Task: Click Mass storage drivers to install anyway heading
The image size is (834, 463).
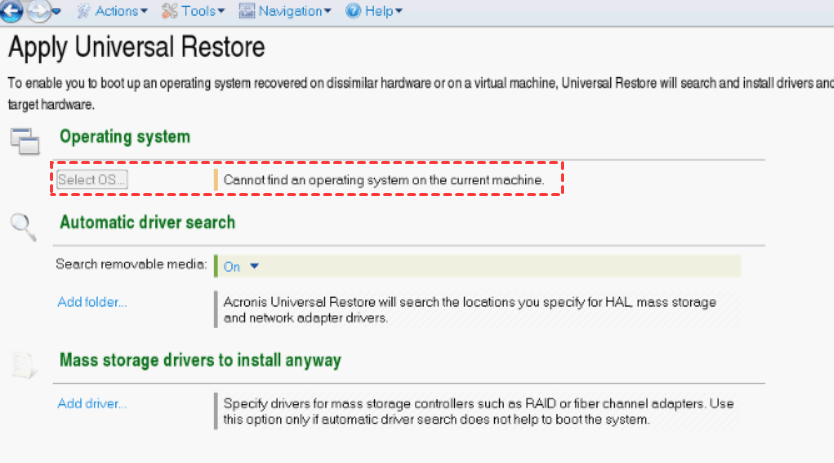Action: (x=200, y=360)
